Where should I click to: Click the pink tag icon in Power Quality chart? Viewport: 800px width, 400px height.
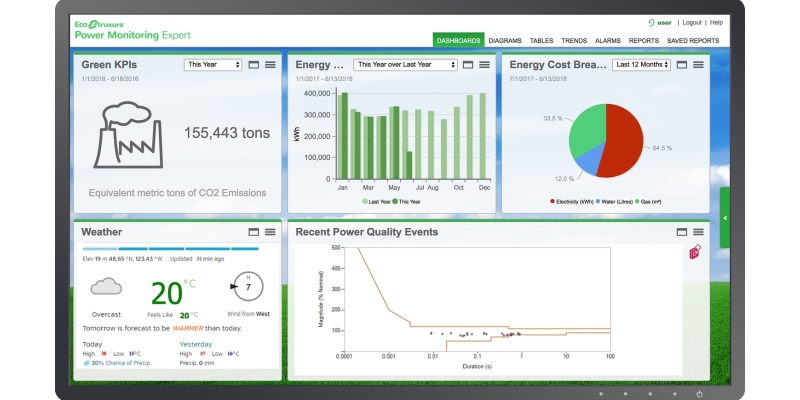pyautogui.click(x=695, y=253)
